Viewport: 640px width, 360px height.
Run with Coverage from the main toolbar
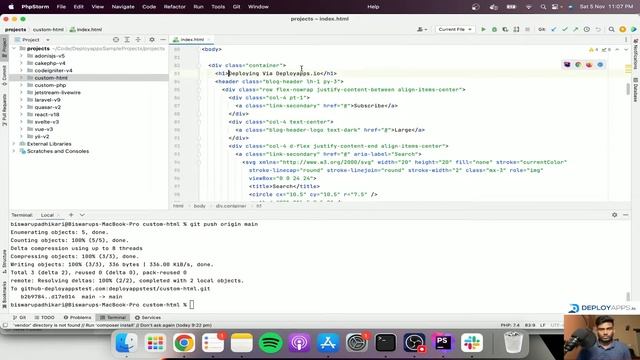pos(505,29)
